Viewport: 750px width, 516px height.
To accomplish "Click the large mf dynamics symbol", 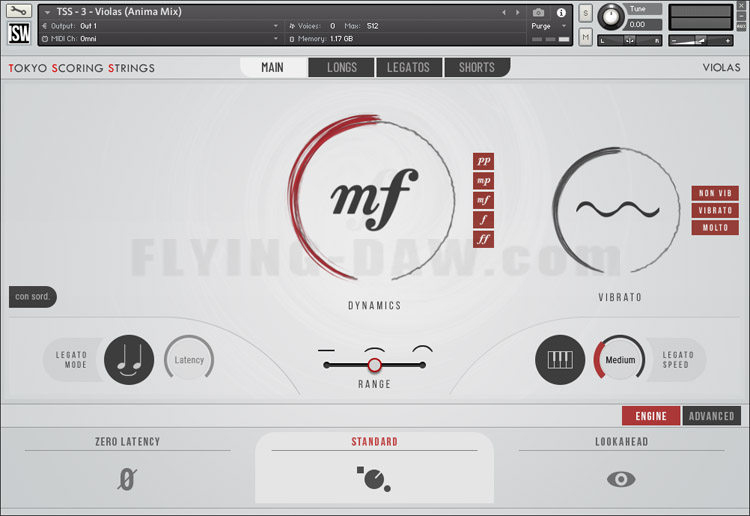I will 374,199.
